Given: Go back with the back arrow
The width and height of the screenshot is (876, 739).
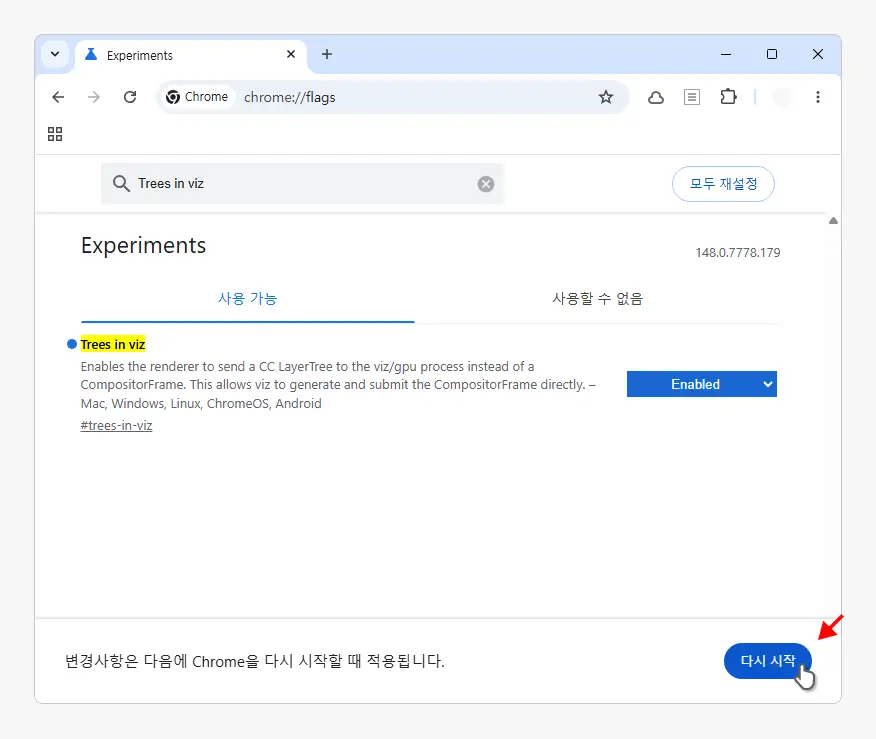Looking at the screenshot, I should (58, 97).
